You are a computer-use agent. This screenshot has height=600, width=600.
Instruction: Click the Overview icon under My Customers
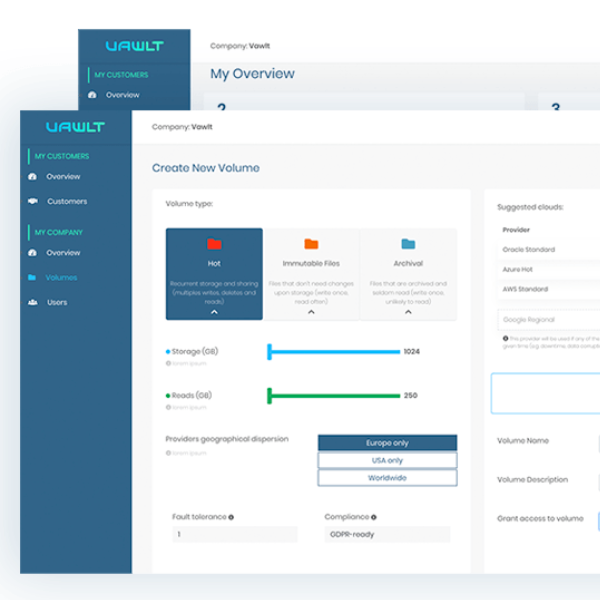coord(33,177)
